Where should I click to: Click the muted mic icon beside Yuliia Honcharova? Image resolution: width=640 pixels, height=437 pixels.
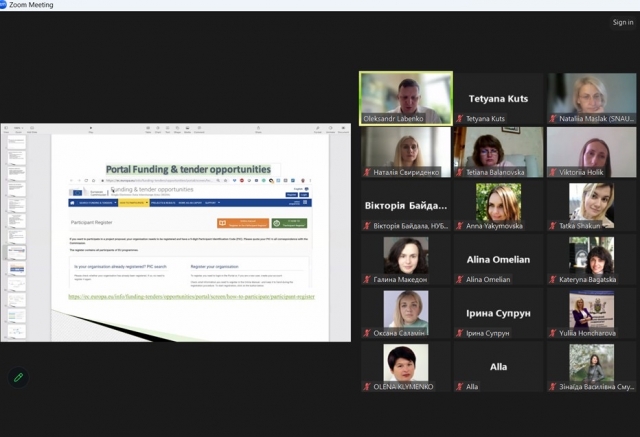coord(553,333)
